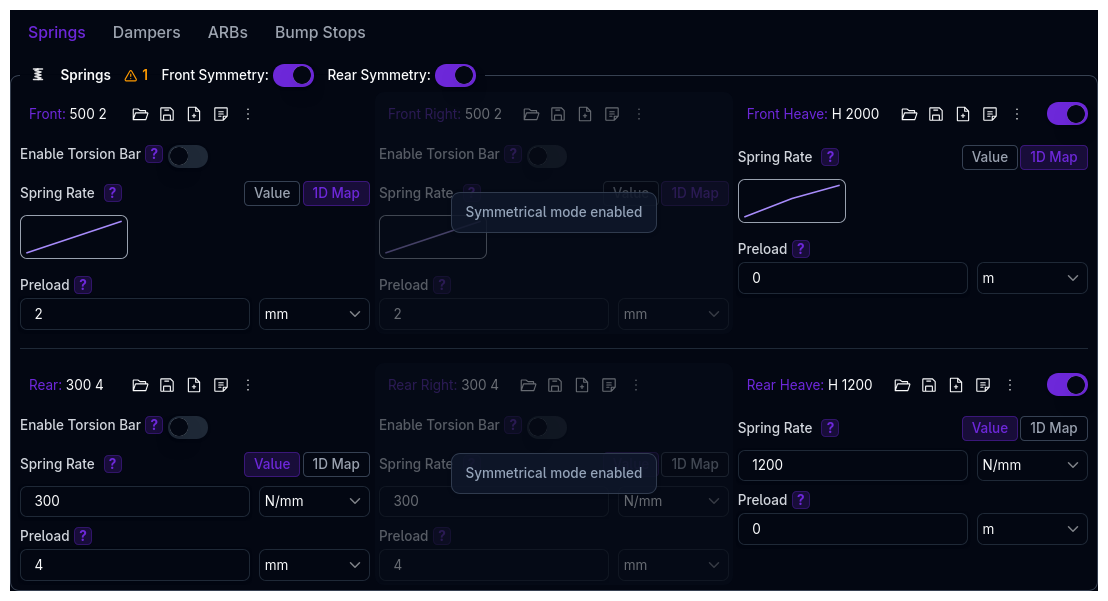Click the Springs warning triangle icon
Viewport: 1108px width, 601px height.
[131, 75]
